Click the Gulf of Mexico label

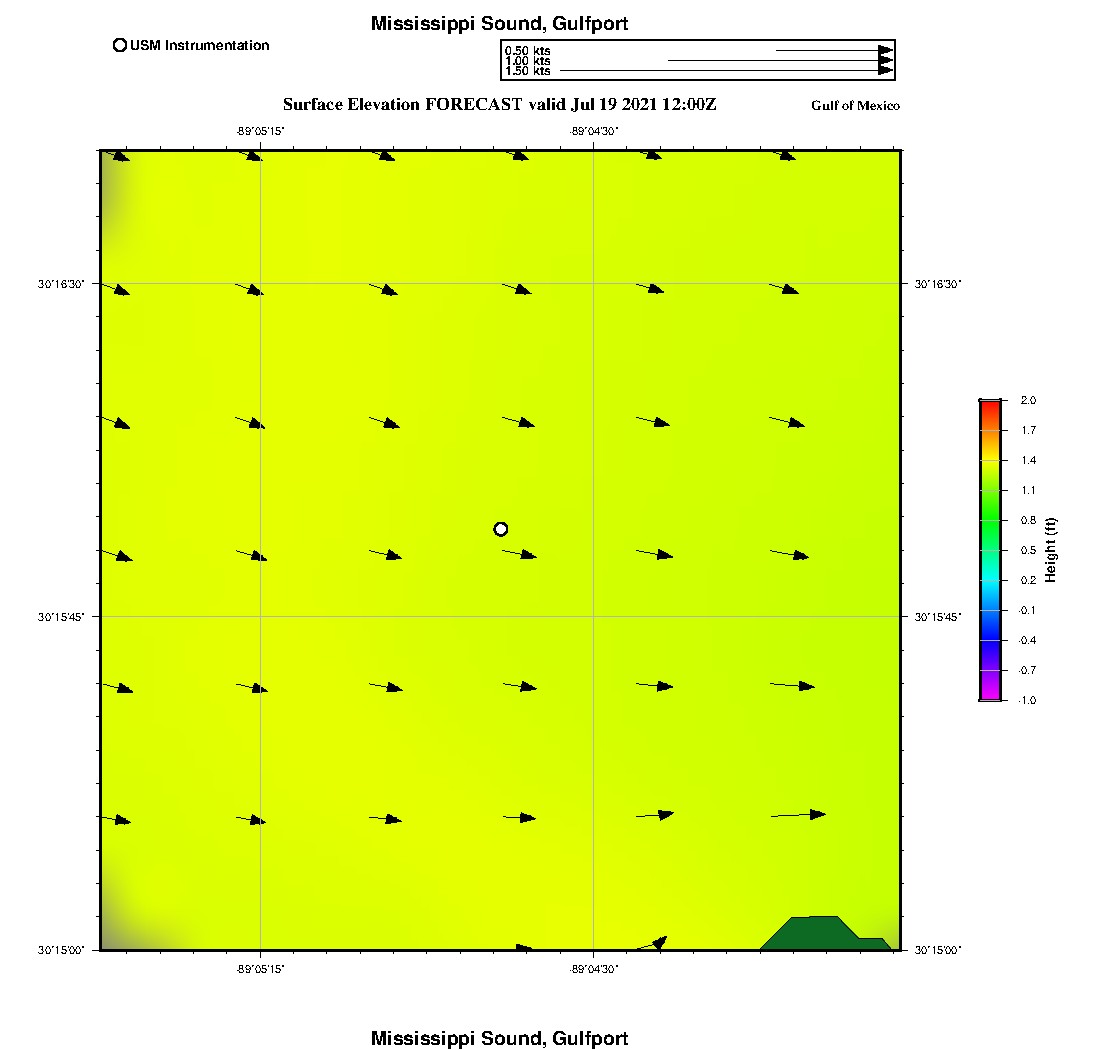[x=855, y=106]
